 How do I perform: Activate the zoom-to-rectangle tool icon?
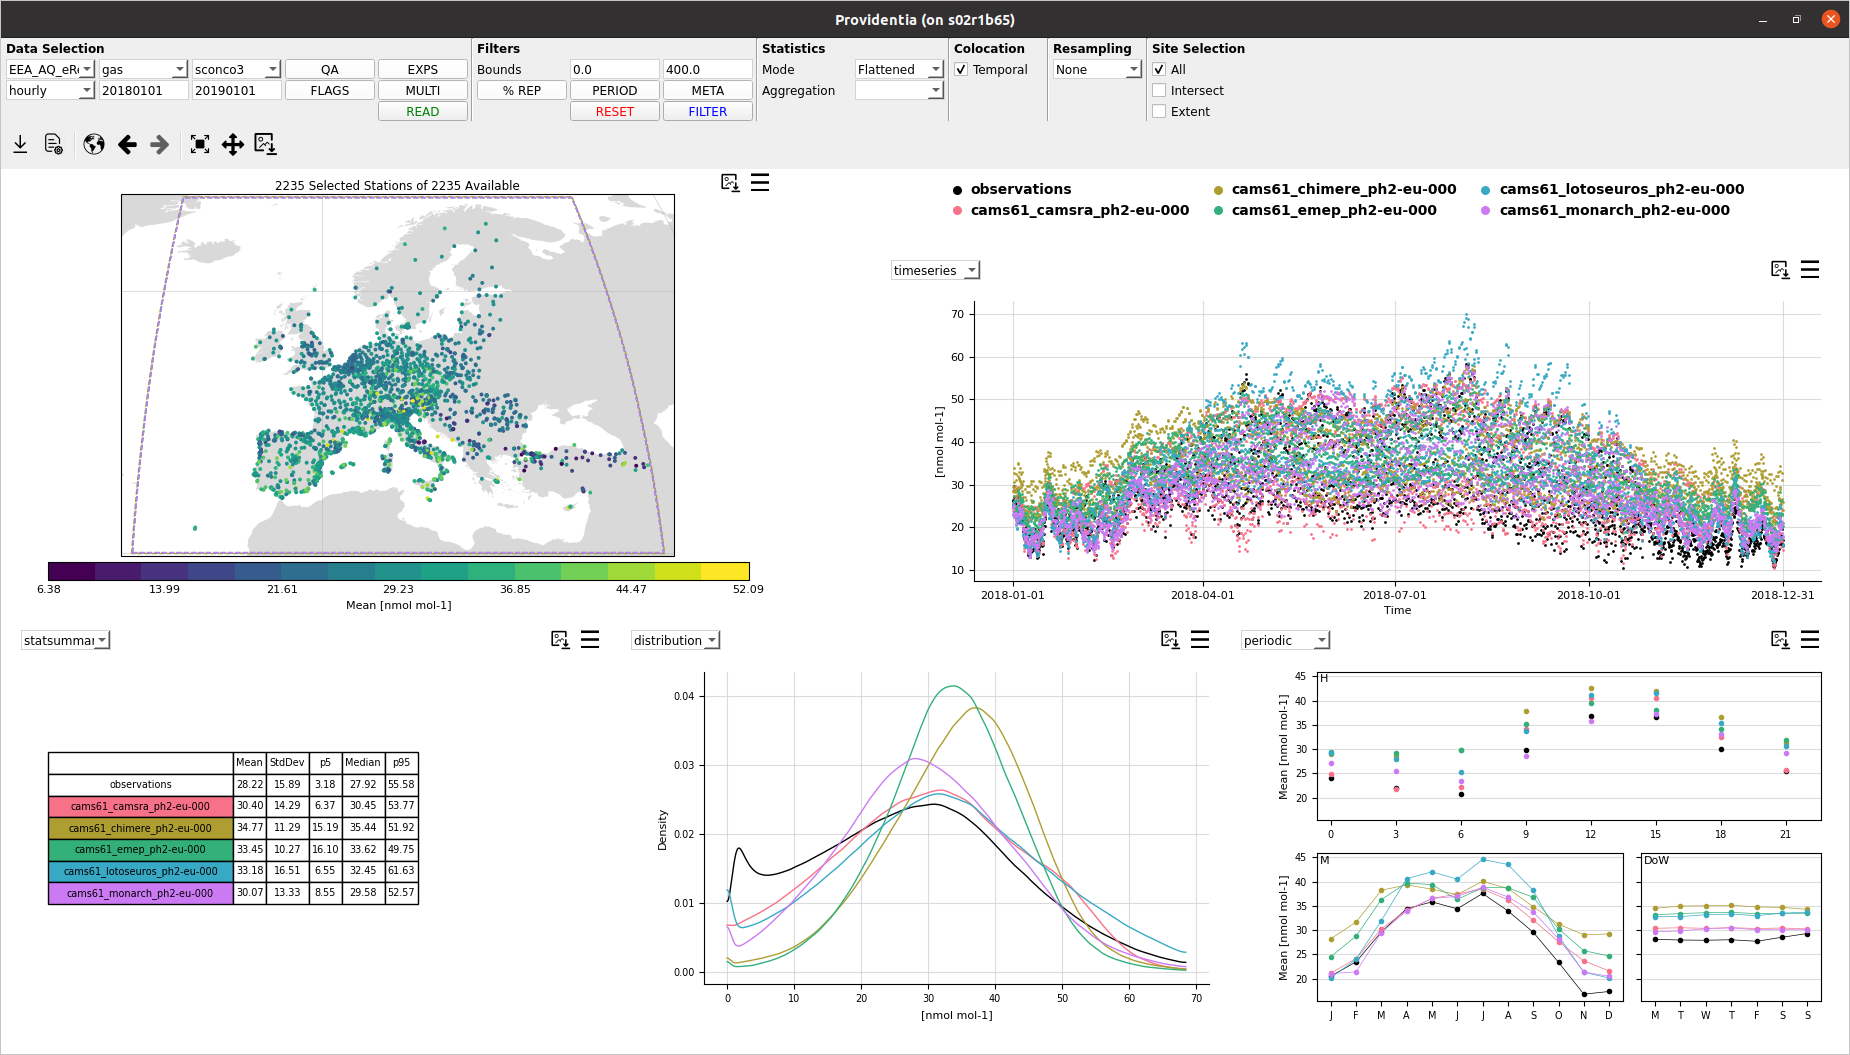(x=200, y=144)
